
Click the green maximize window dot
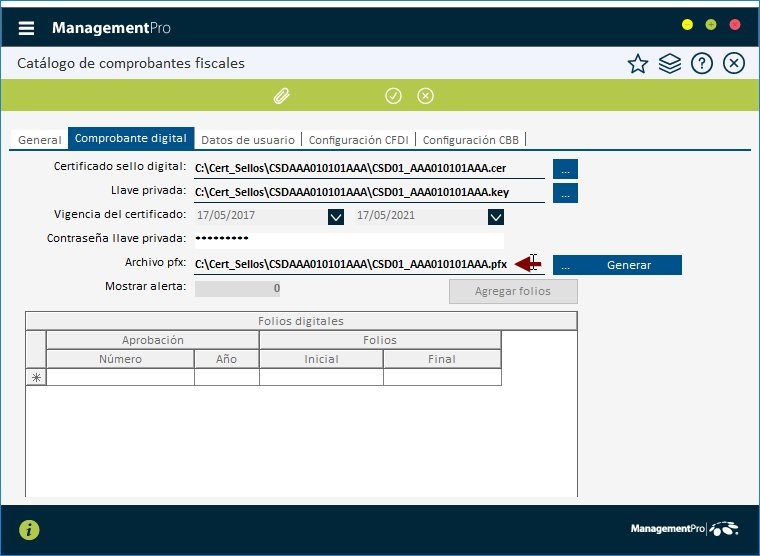pos(711,25)
